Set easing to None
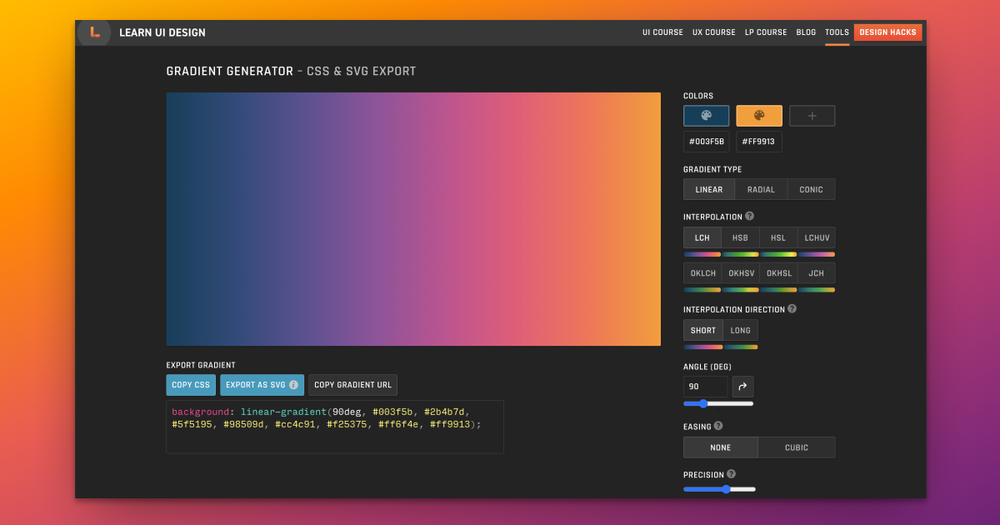 pyautogui.click(x=721, y=447)
